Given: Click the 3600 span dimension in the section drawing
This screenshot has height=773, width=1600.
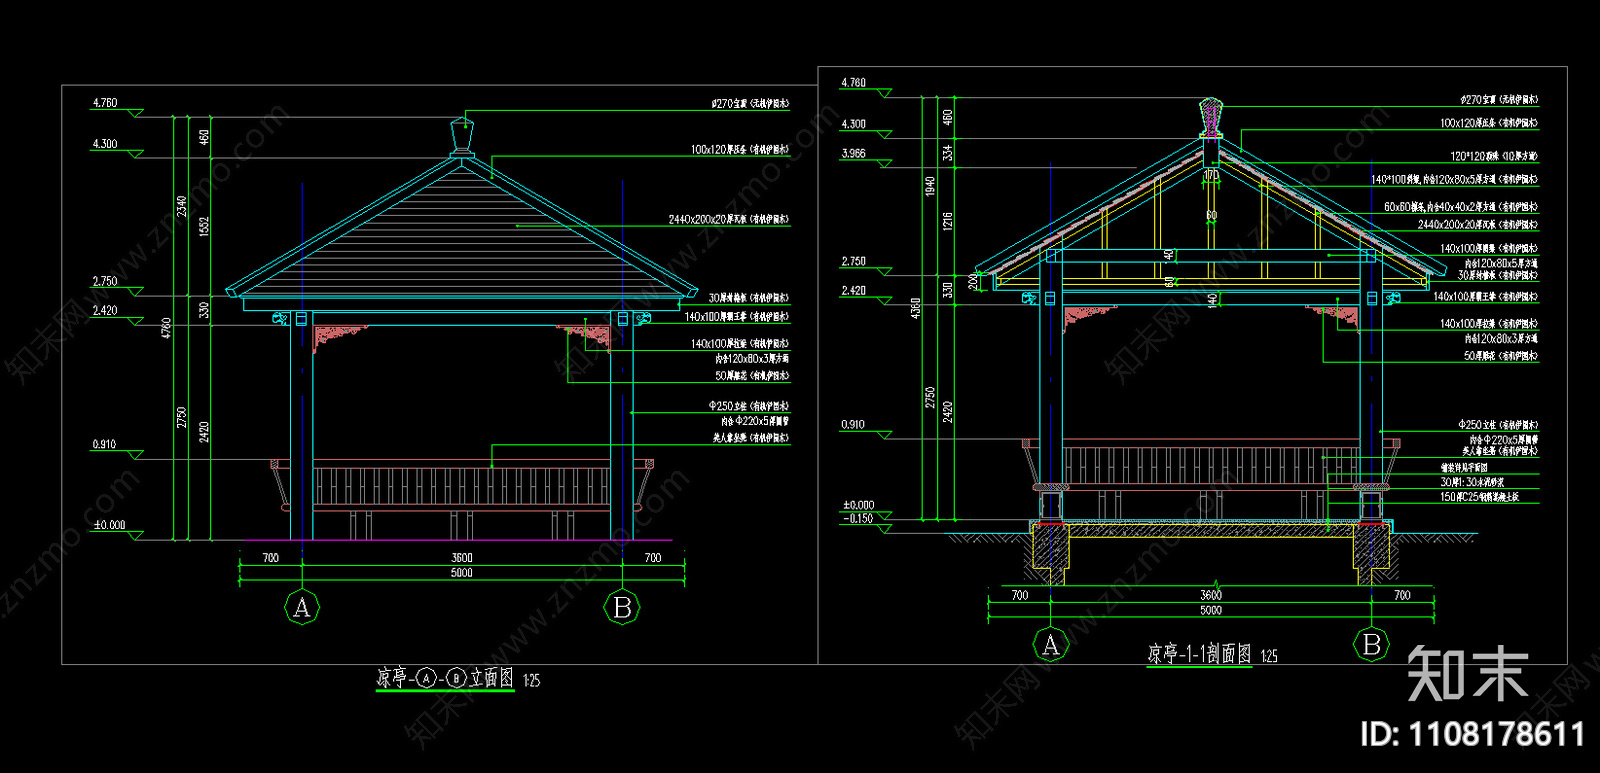Looking at the screenshot, I should click(x=1210, y=595).
